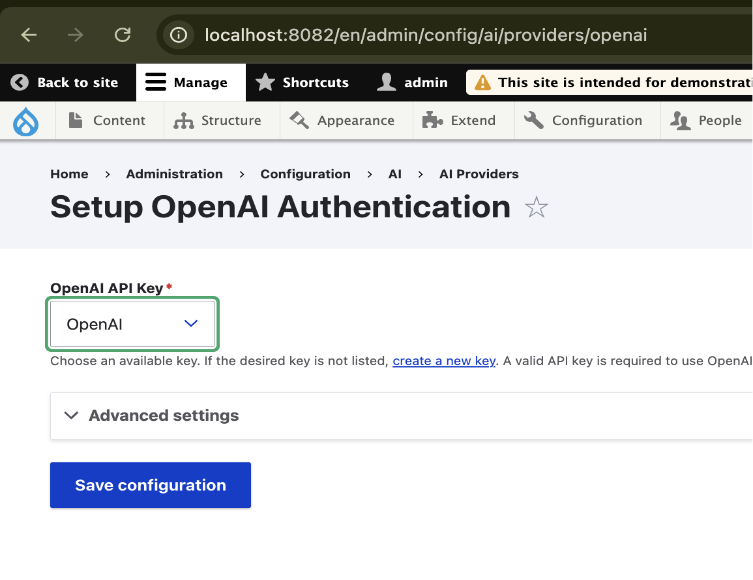Image resolution: width=753 pixels, height=580 pixels.
Task: Follow the Administration breadcrumb link
Action: click(x=174, y=174)
